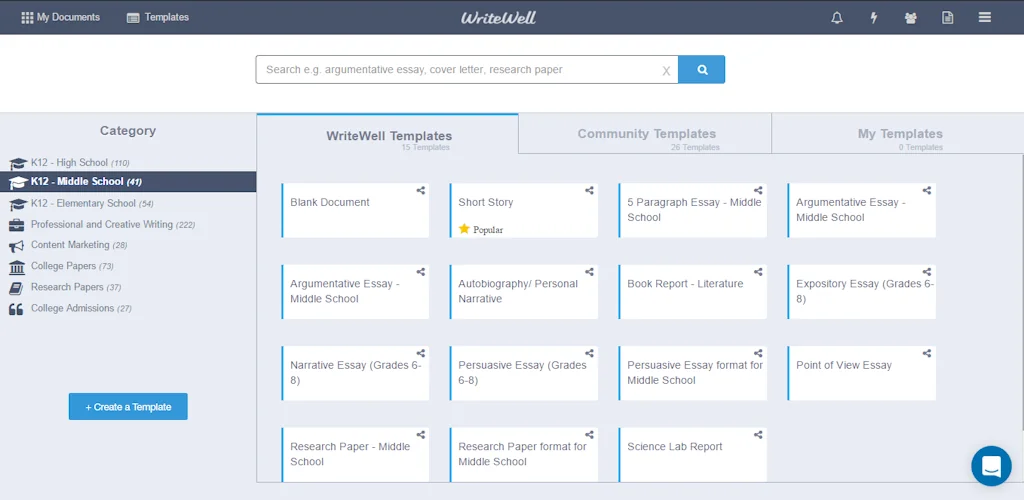
Task: Open Research Paper format for Middle School
Action: click(524, 454)
